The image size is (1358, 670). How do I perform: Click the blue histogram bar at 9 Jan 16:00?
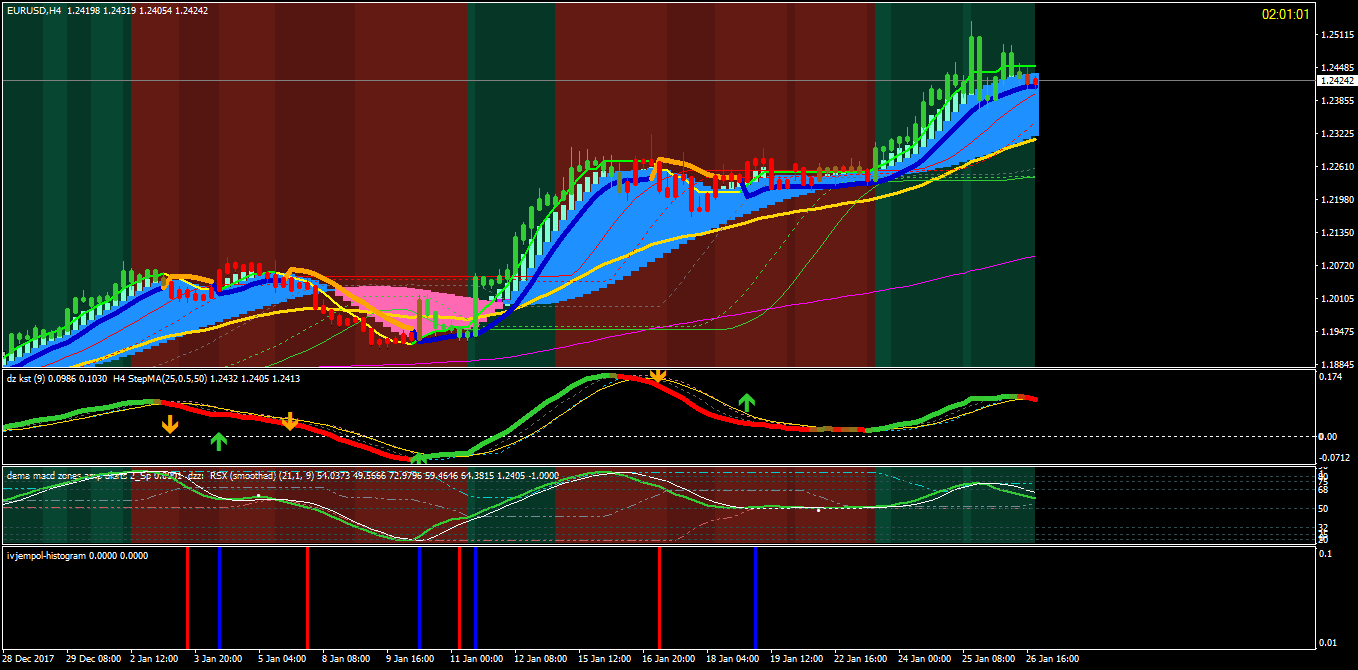419,598
